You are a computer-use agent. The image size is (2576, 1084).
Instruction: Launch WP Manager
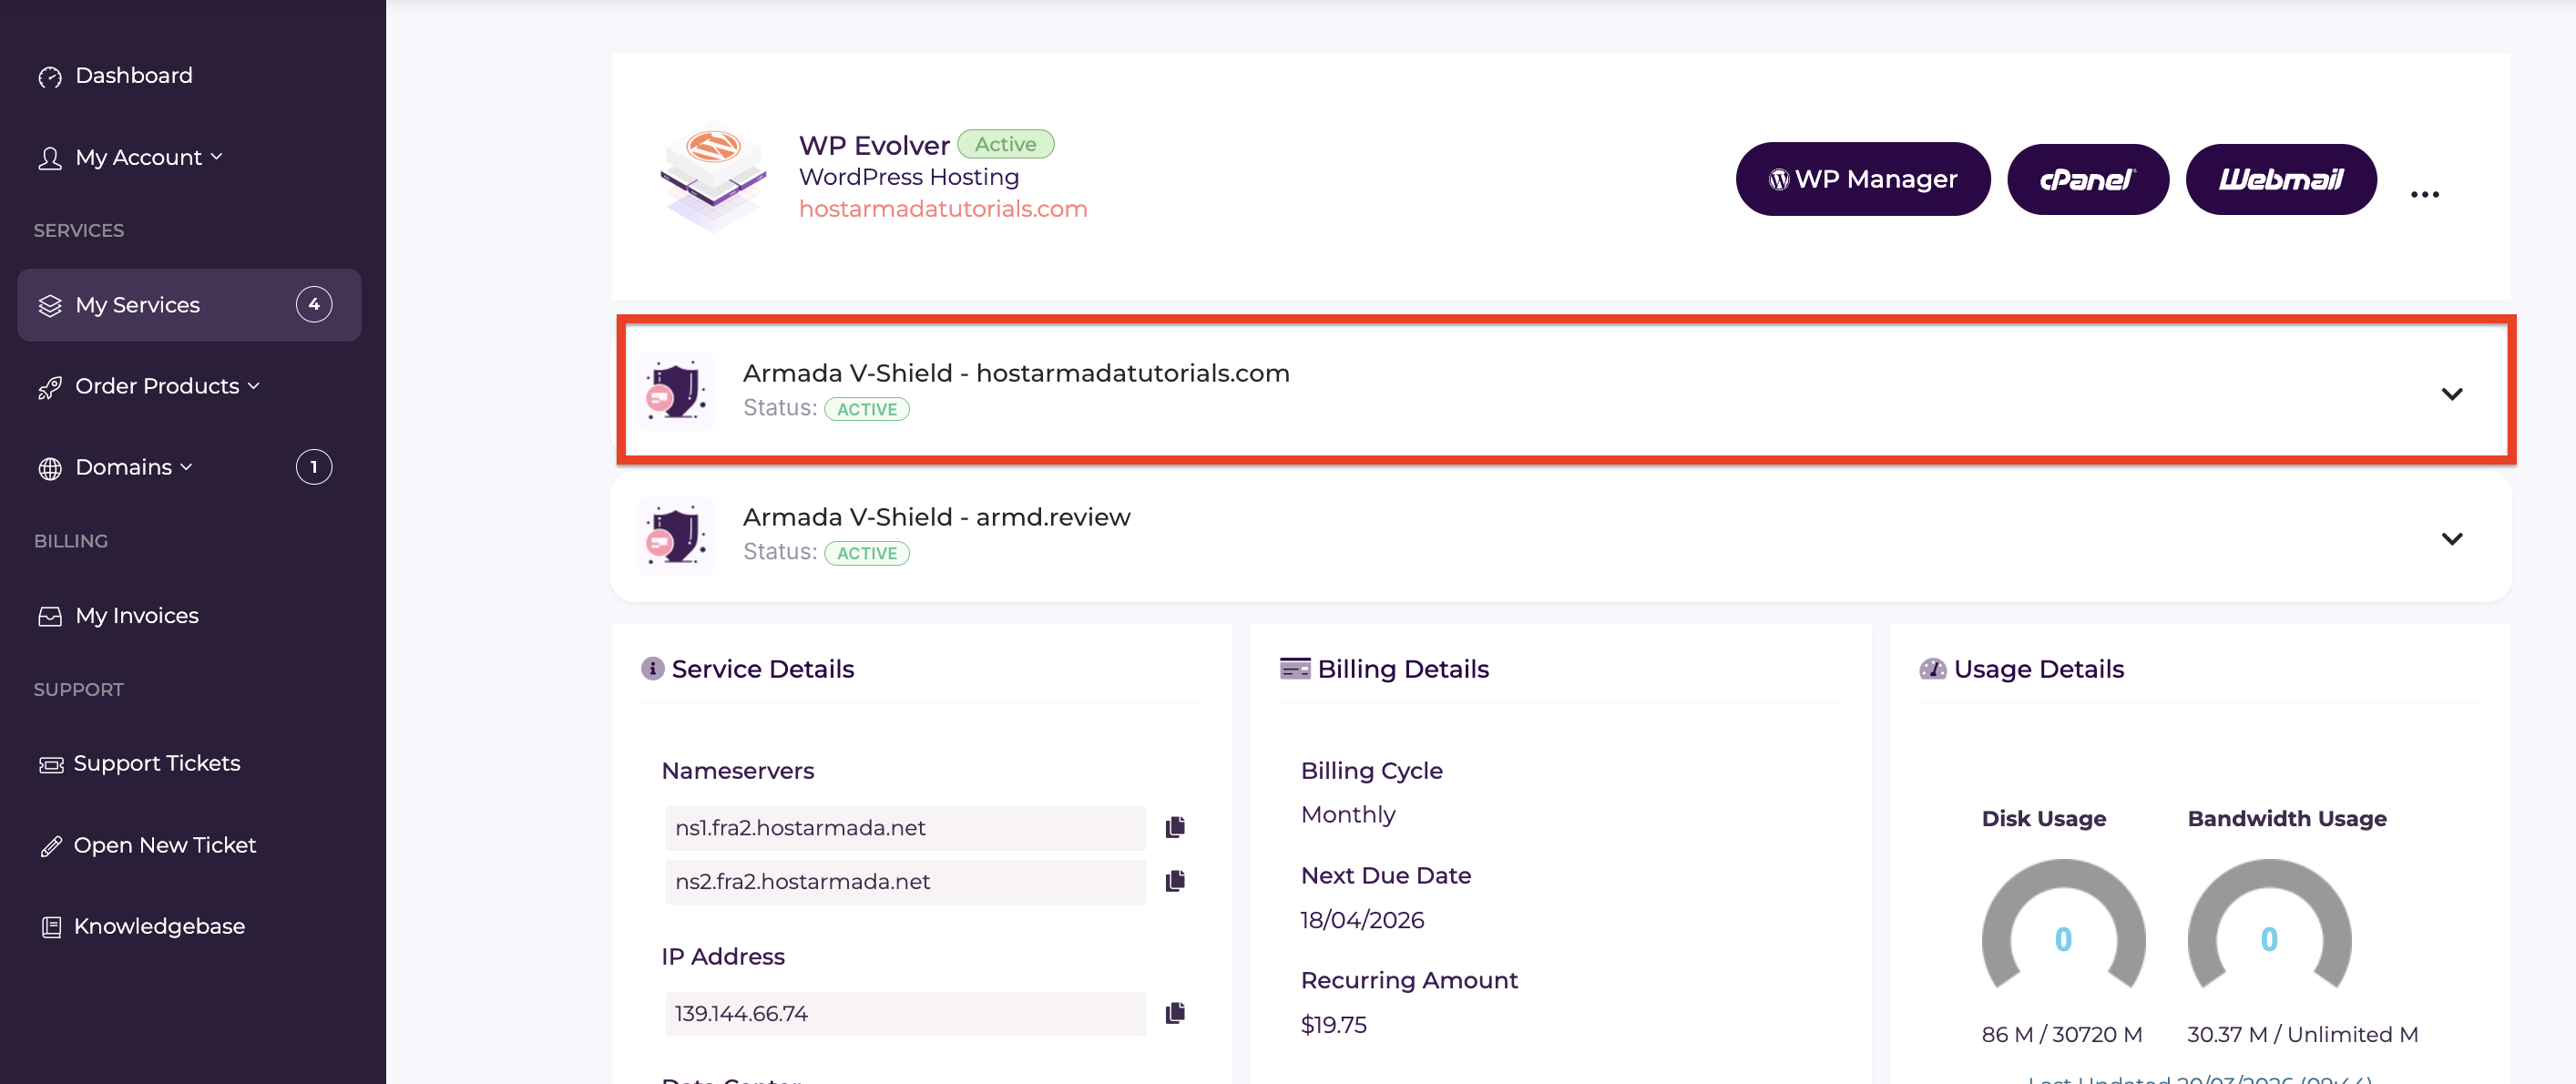(x=1862, y=179)
